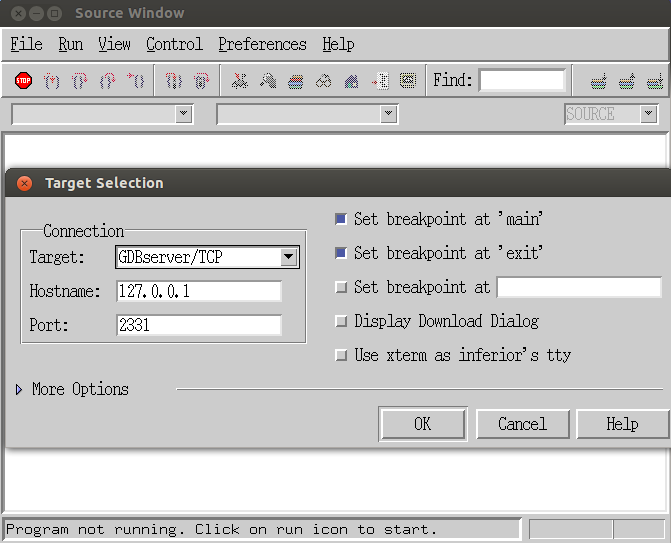Open the Registers window icon

click(239, 81)
